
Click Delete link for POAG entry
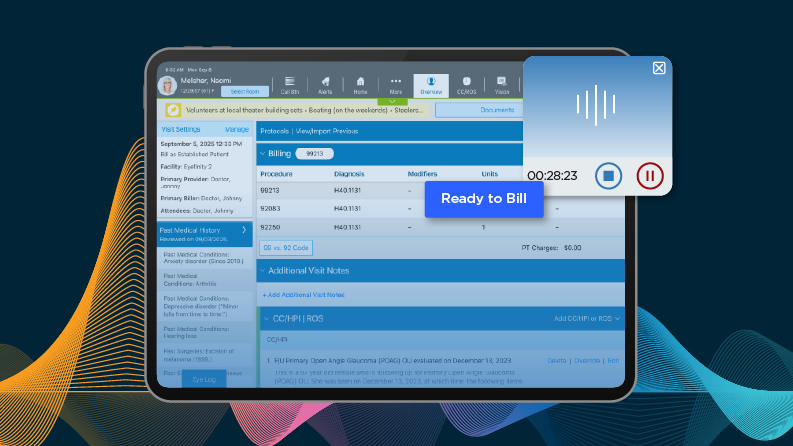point(557,361)
